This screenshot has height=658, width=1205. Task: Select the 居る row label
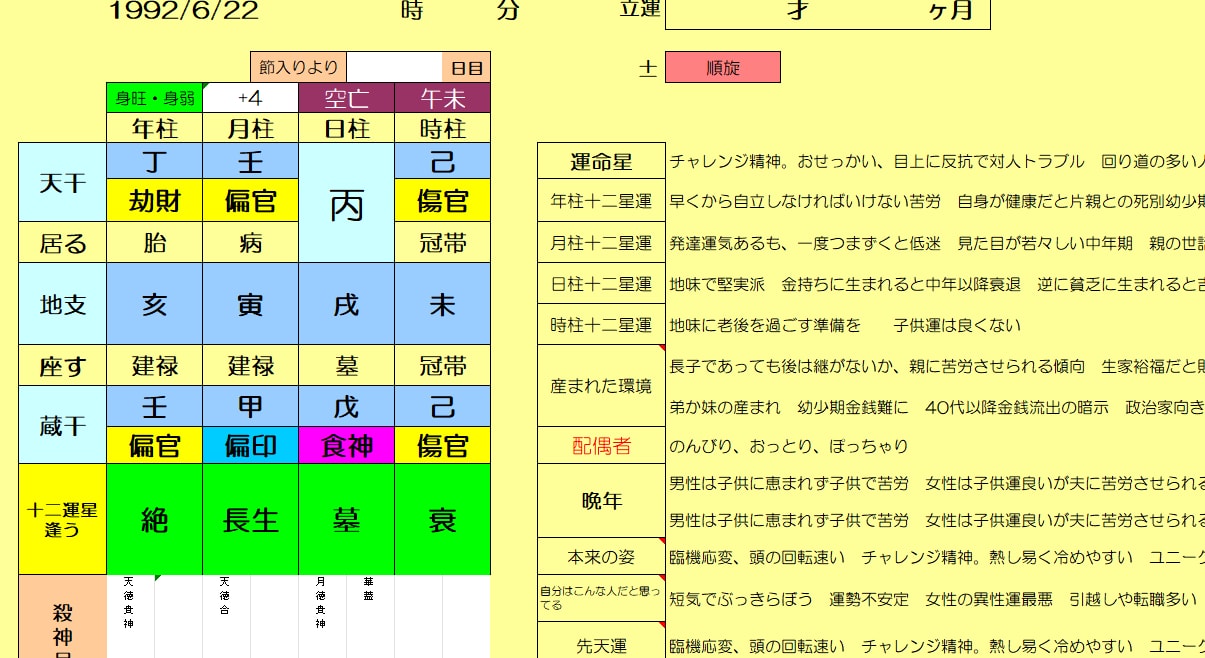coord(62,243)
